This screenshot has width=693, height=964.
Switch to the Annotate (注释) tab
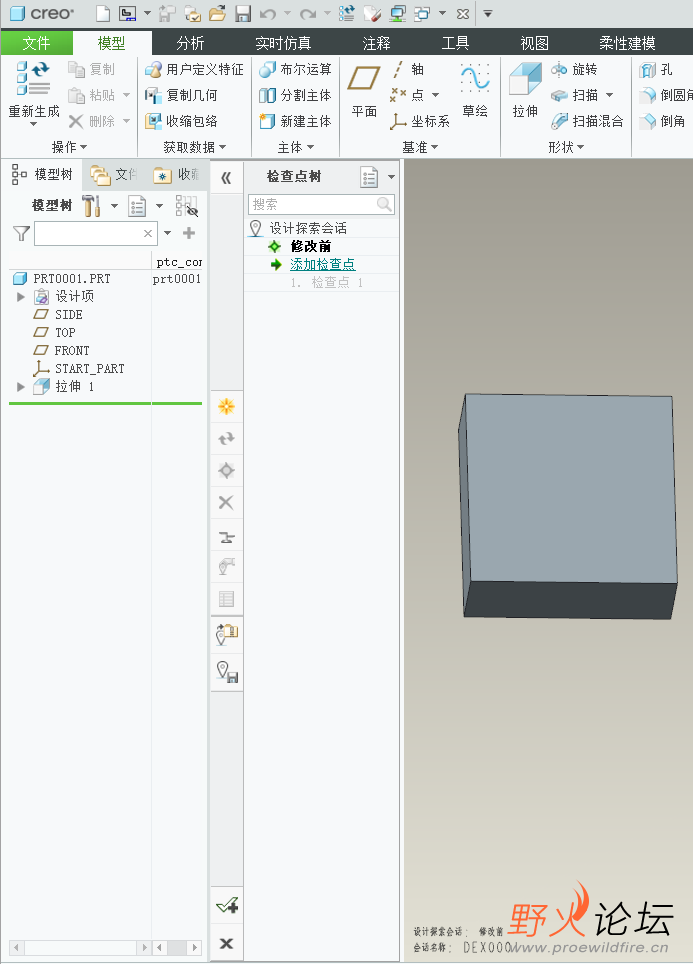pyautogui.click(x=376, y=43)
